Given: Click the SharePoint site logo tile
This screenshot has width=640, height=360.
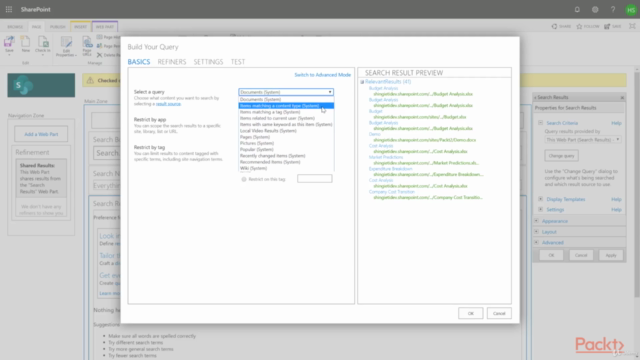Looking at the screenshot, I should click(x=41, y=85).
